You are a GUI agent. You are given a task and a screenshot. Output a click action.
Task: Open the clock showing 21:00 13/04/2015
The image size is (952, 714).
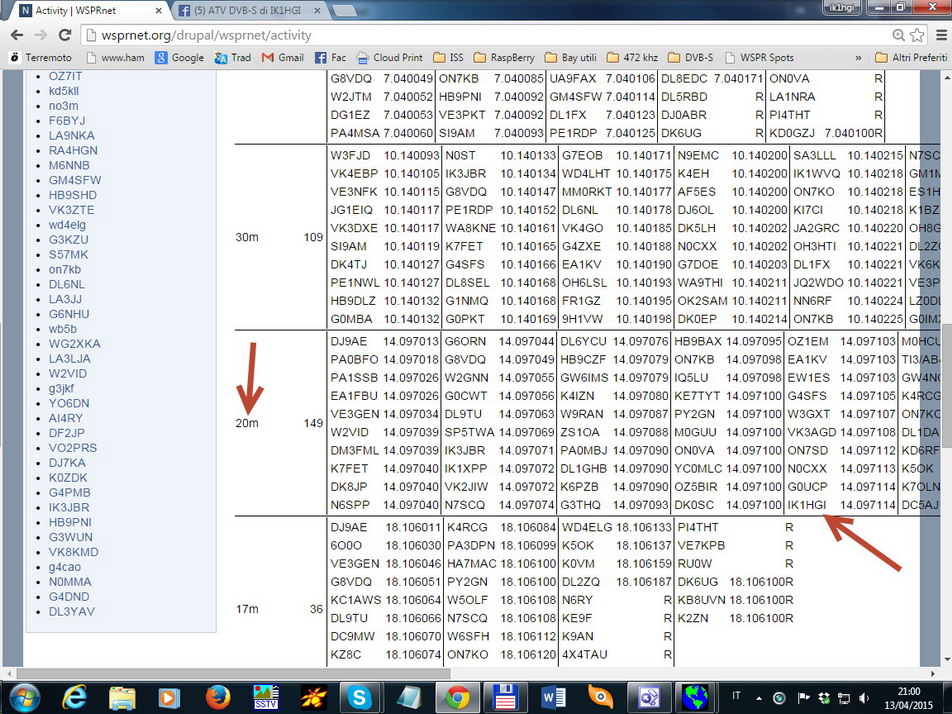point(909,698)
